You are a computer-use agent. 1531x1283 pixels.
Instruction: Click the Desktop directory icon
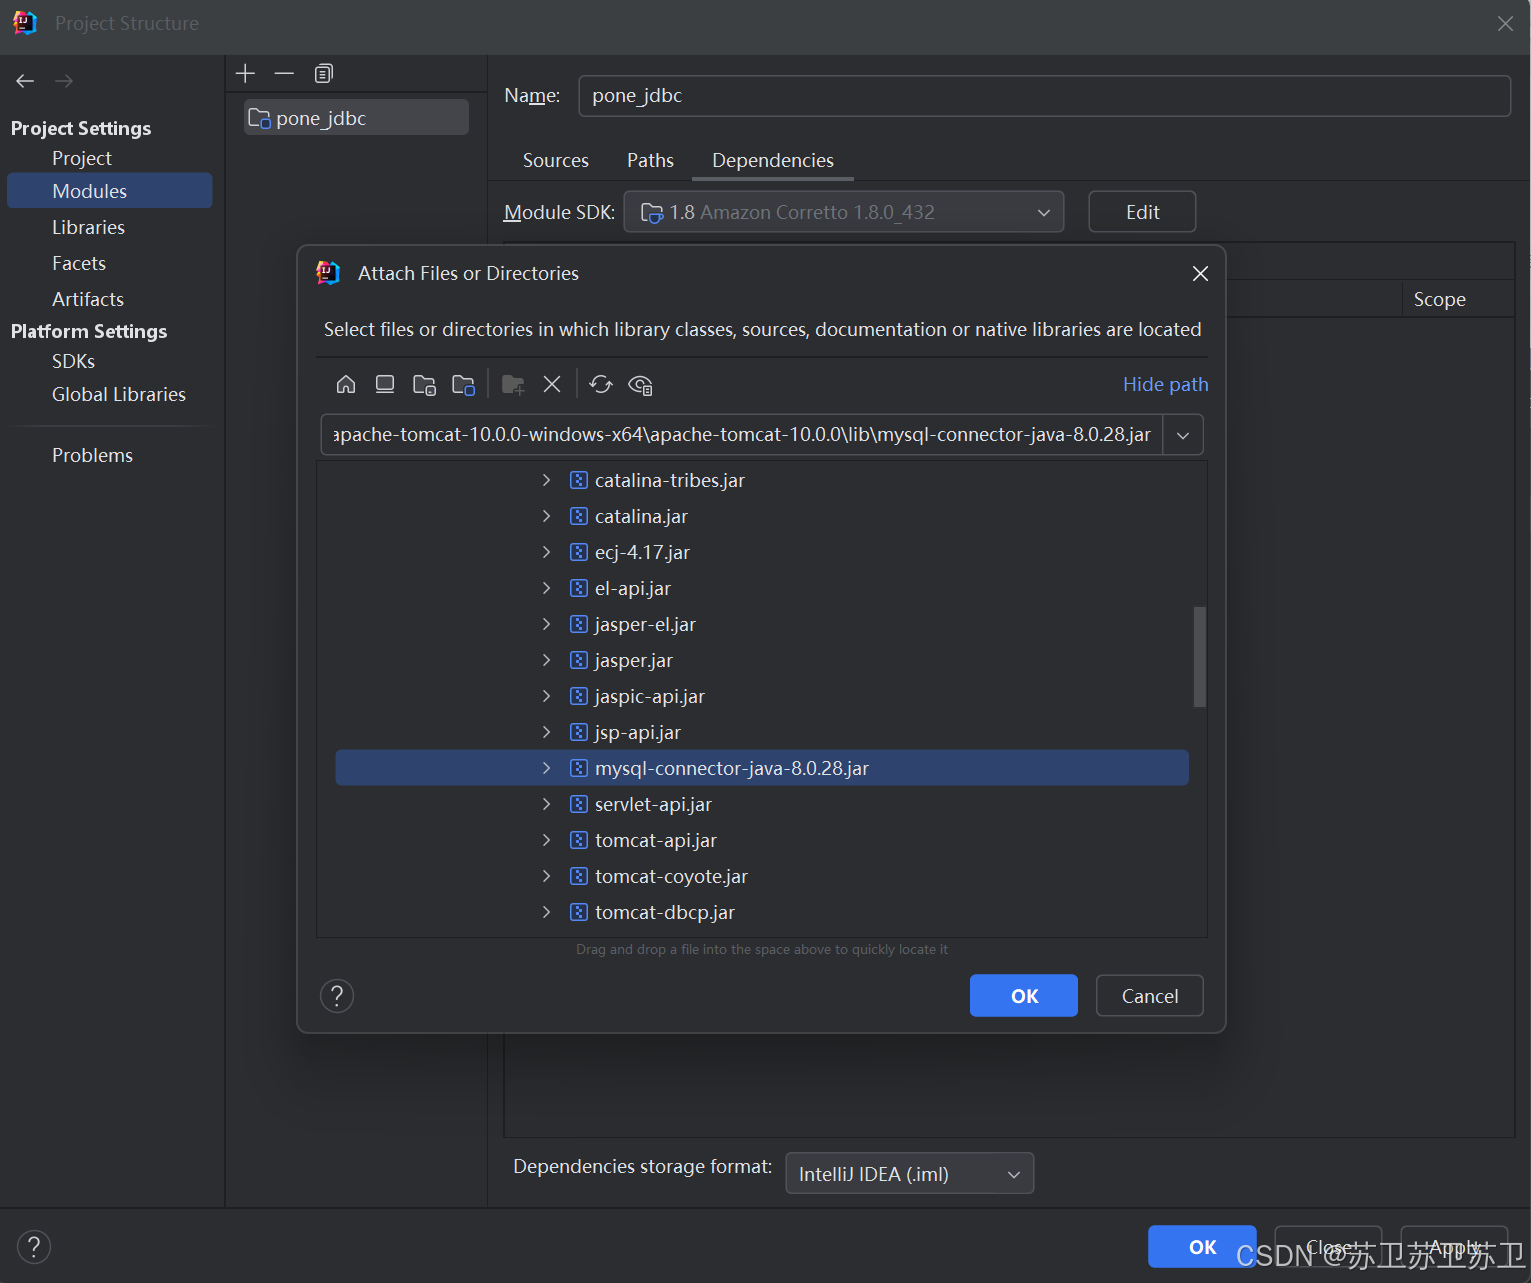(385, 385)
